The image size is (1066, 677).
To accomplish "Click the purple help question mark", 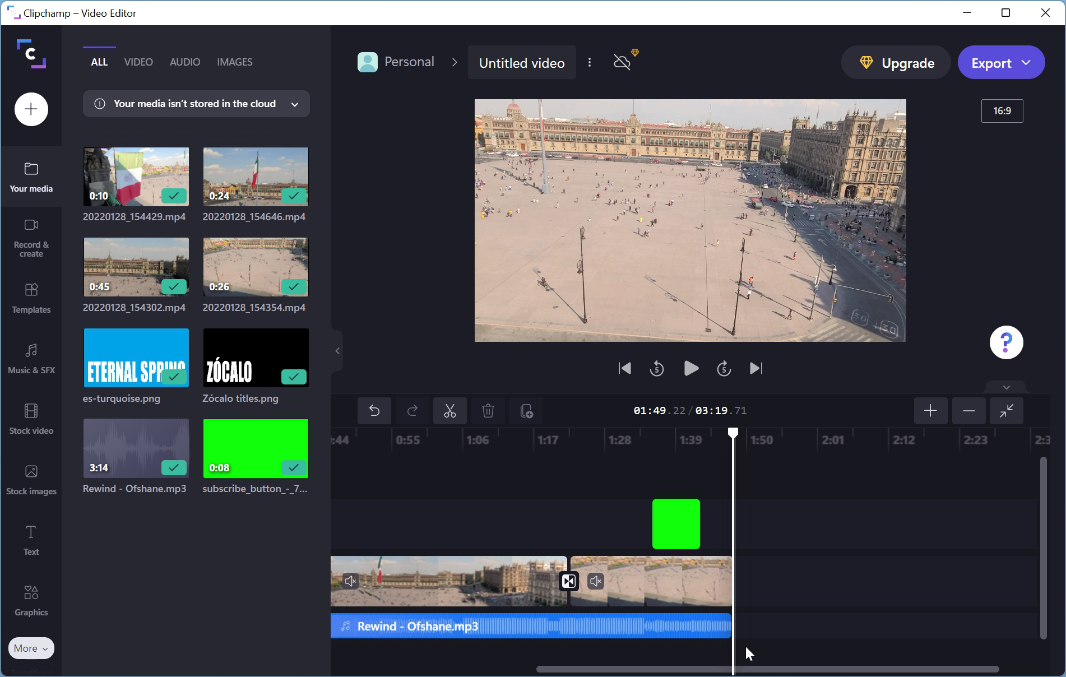I will click(x=1006, y=343).
